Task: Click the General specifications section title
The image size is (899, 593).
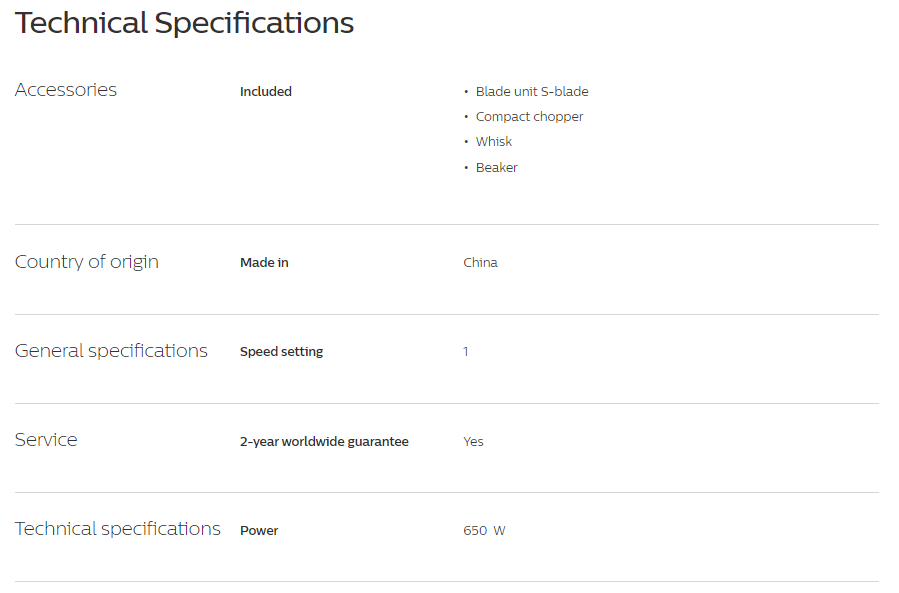Action: (x=111, y=351)
